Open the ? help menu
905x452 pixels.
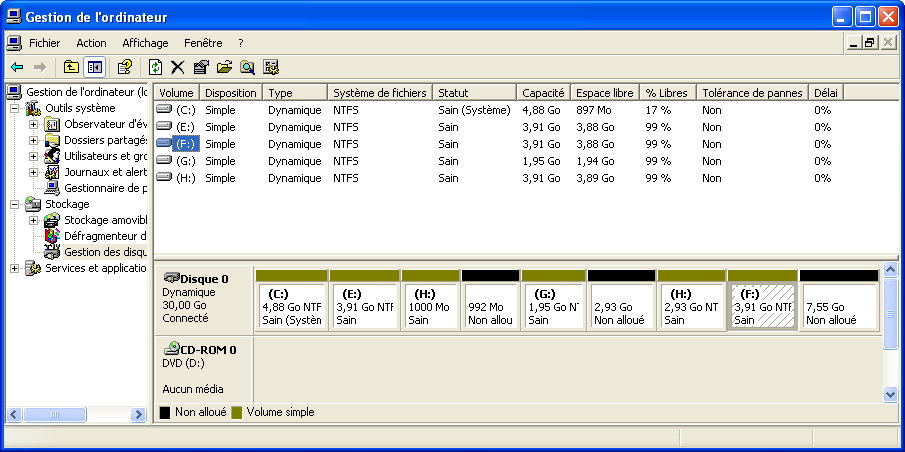click(x=241, y=43)
